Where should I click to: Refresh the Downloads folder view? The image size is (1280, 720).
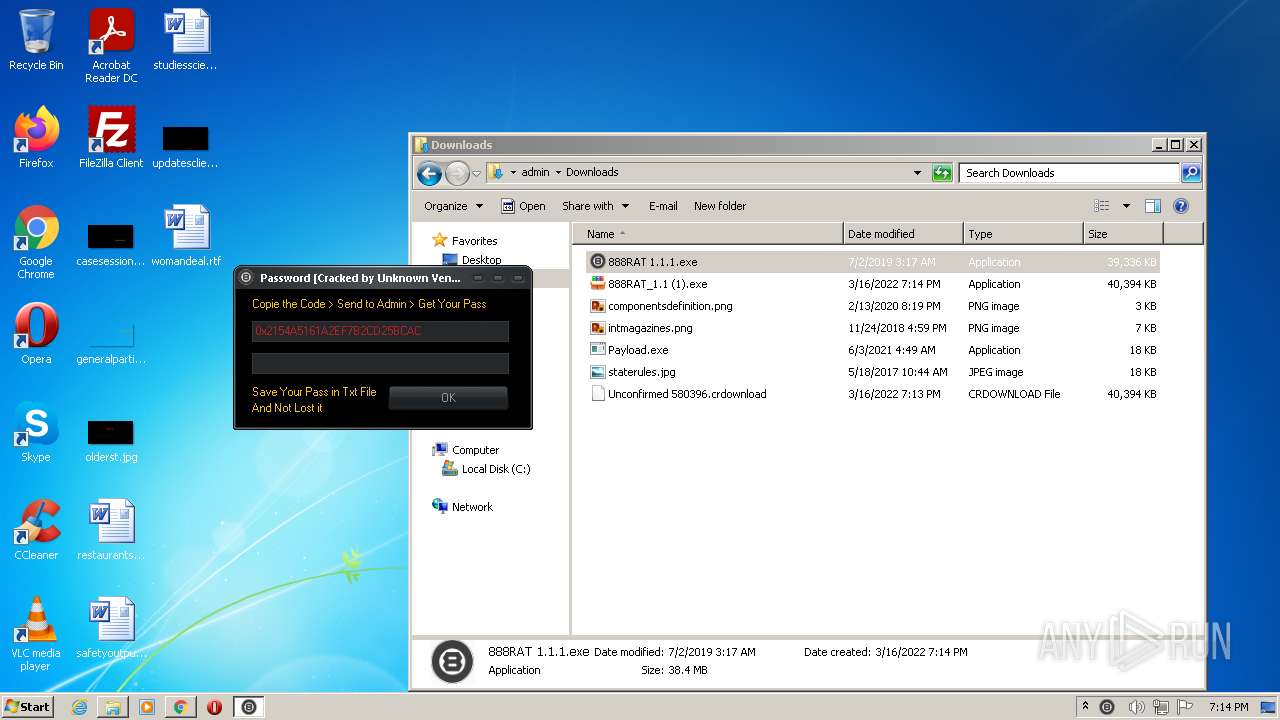(x=942, y=173)
